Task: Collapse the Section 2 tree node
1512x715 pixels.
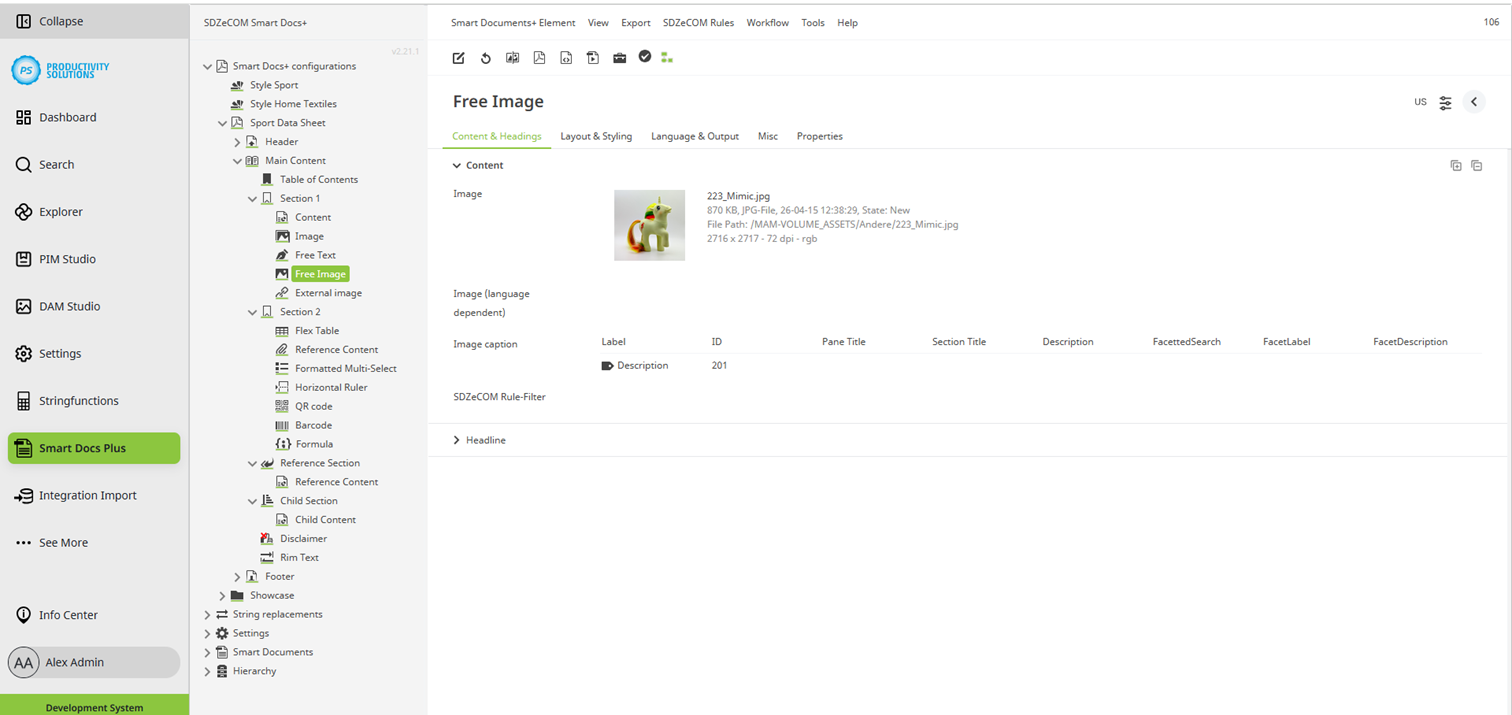Action: [253, 312]
